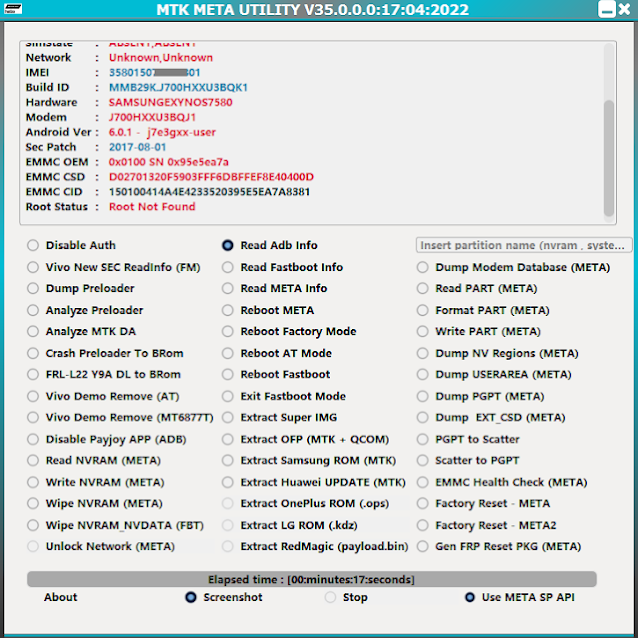Viewport: 638px width, 638px height.
Task: Click the app logo in title bar
Action: pyautogui.click(x=13, y=9)
